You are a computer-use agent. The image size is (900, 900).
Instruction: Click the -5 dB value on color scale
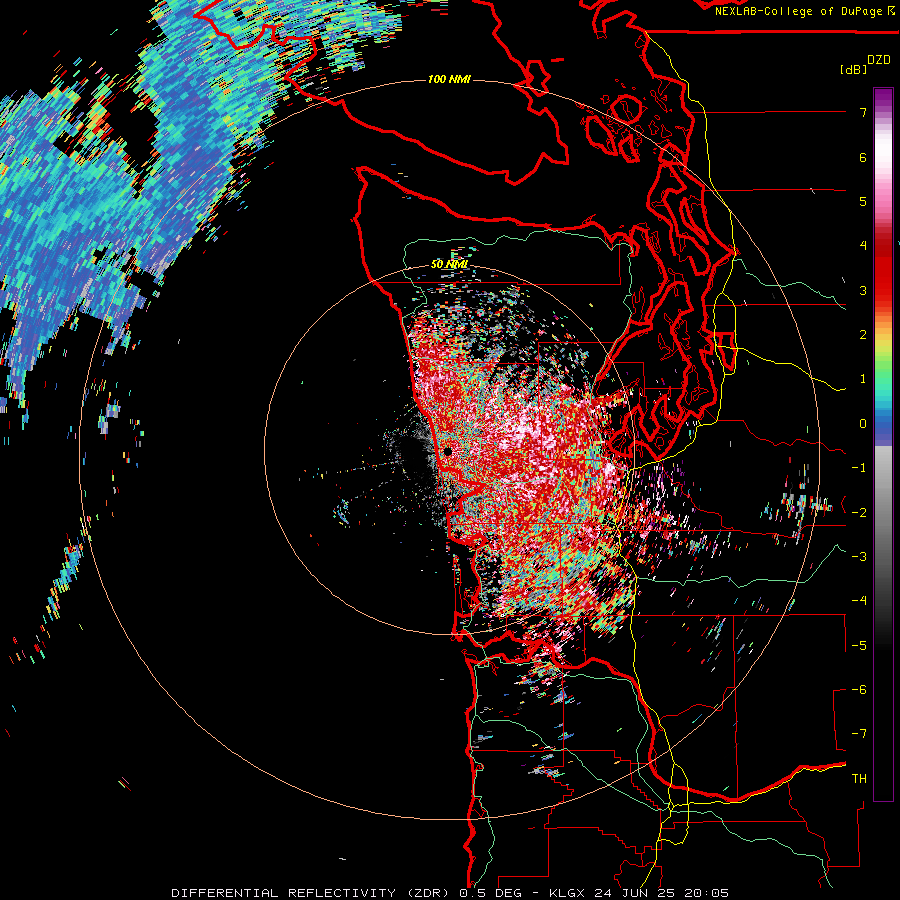859,646
